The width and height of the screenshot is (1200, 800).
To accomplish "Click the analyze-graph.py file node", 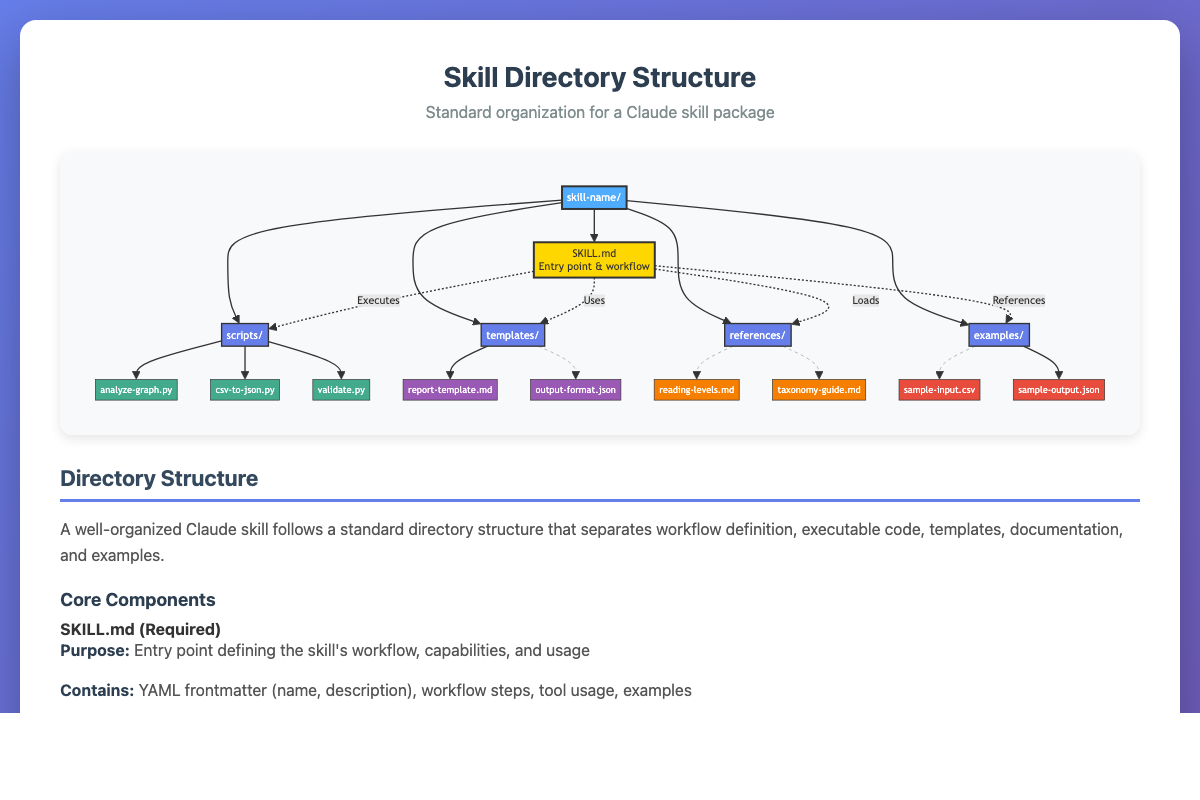I will tap(136, 390).
